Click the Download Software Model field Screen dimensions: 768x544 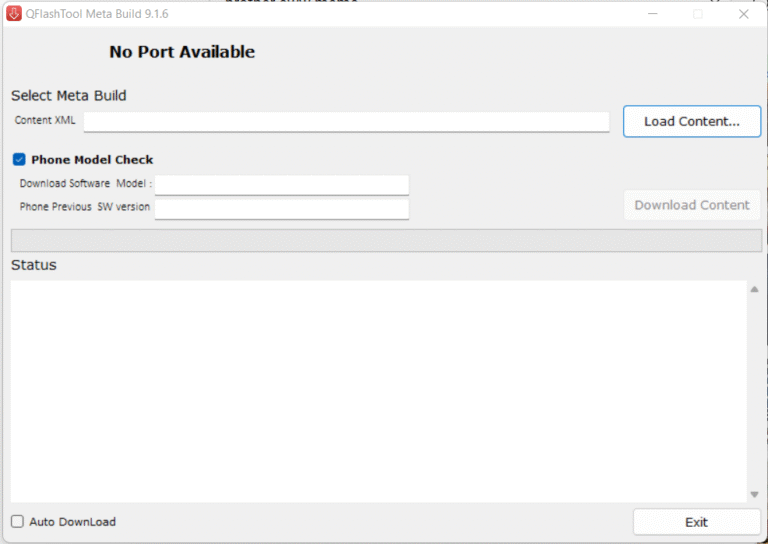tap(281, 184)
